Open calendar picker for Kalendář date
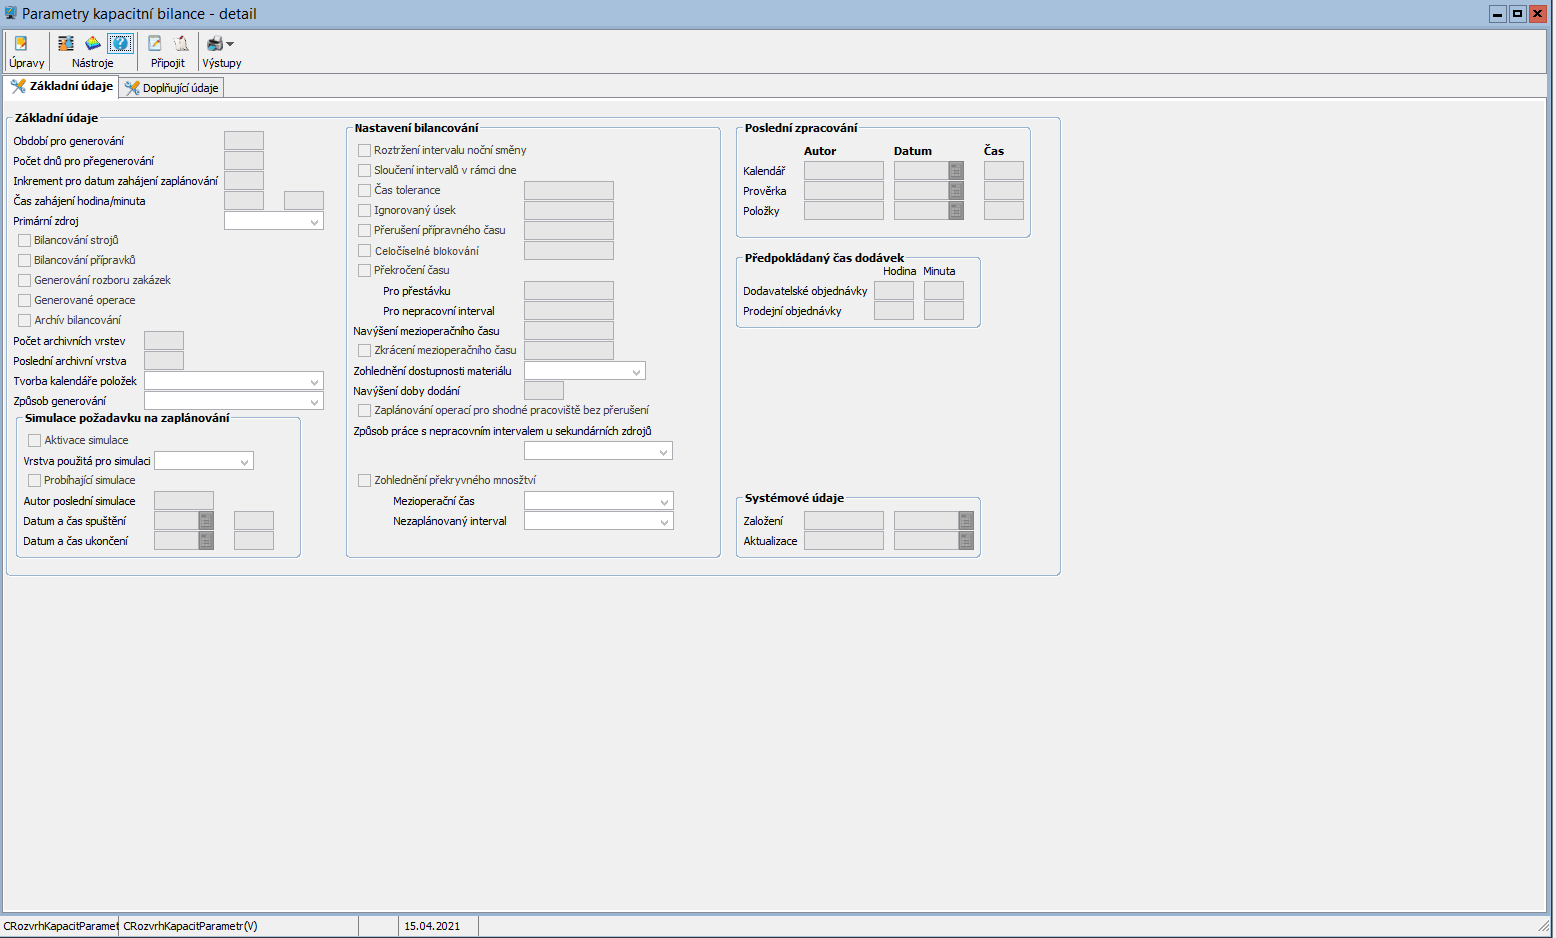Image resolution: width=1556 pixels, height=938 pixels. click(956, 171)
